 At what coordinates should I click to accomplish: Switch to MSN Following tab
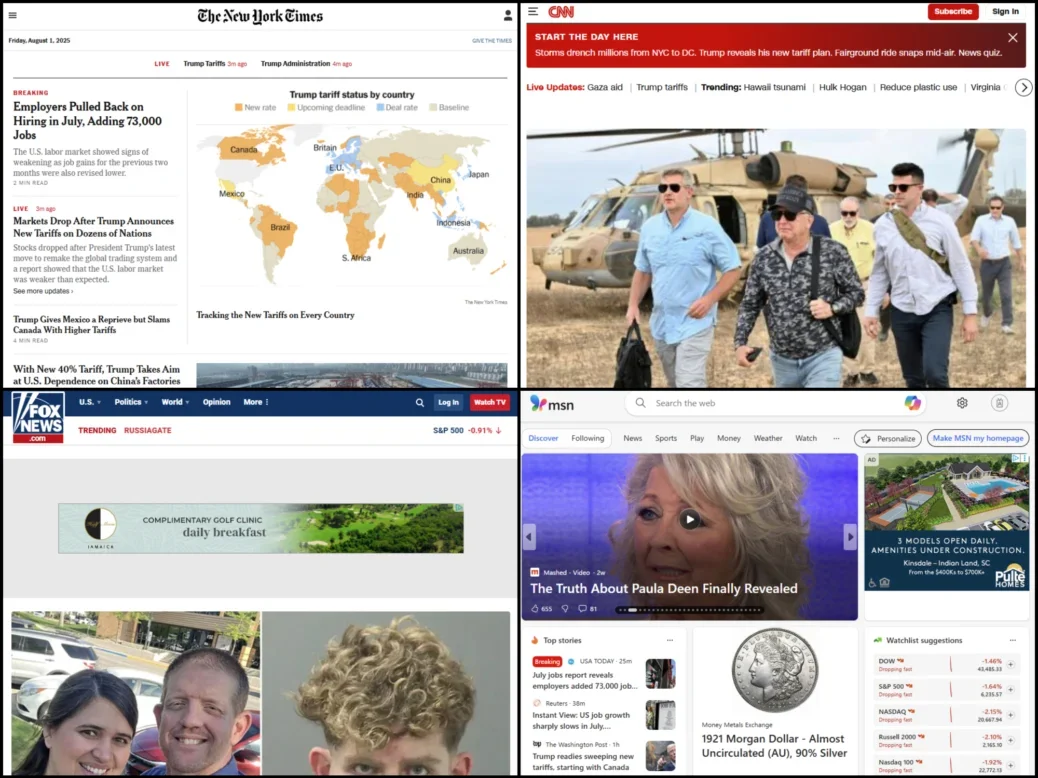[x=588, y=438]
